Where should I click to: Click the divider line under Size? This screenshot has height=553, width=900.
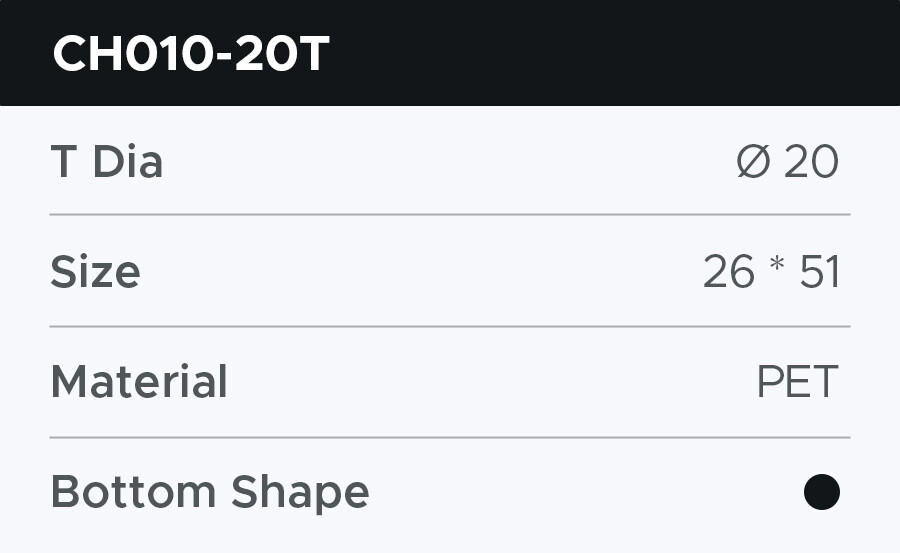[450, 326]
